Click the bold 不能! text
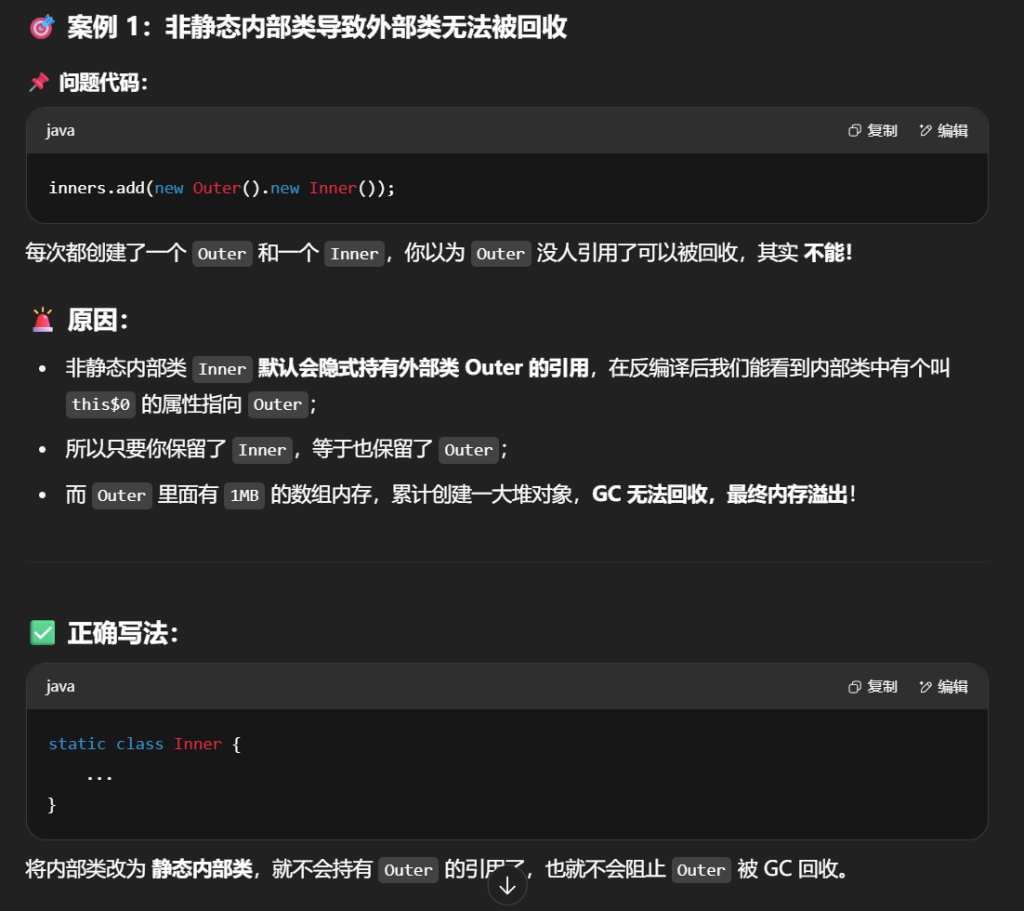 click(827, 253)
